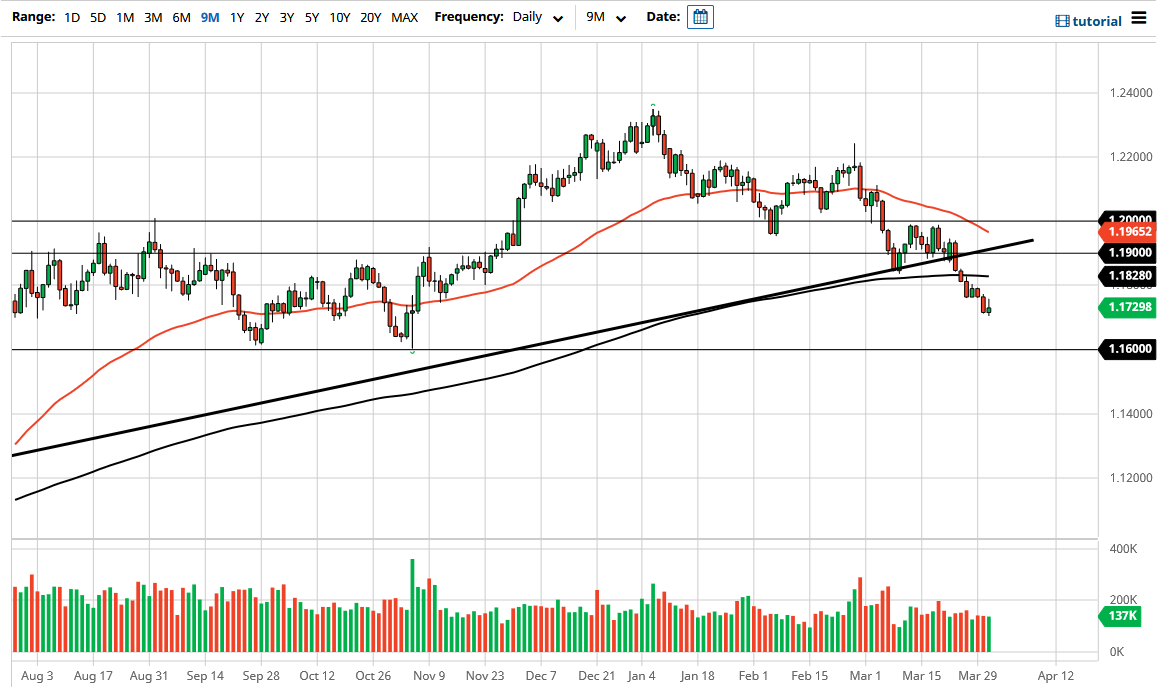Screen dimensions: 1162x700
Task: Select the MAX range option
Action: (x=405, y=17)
